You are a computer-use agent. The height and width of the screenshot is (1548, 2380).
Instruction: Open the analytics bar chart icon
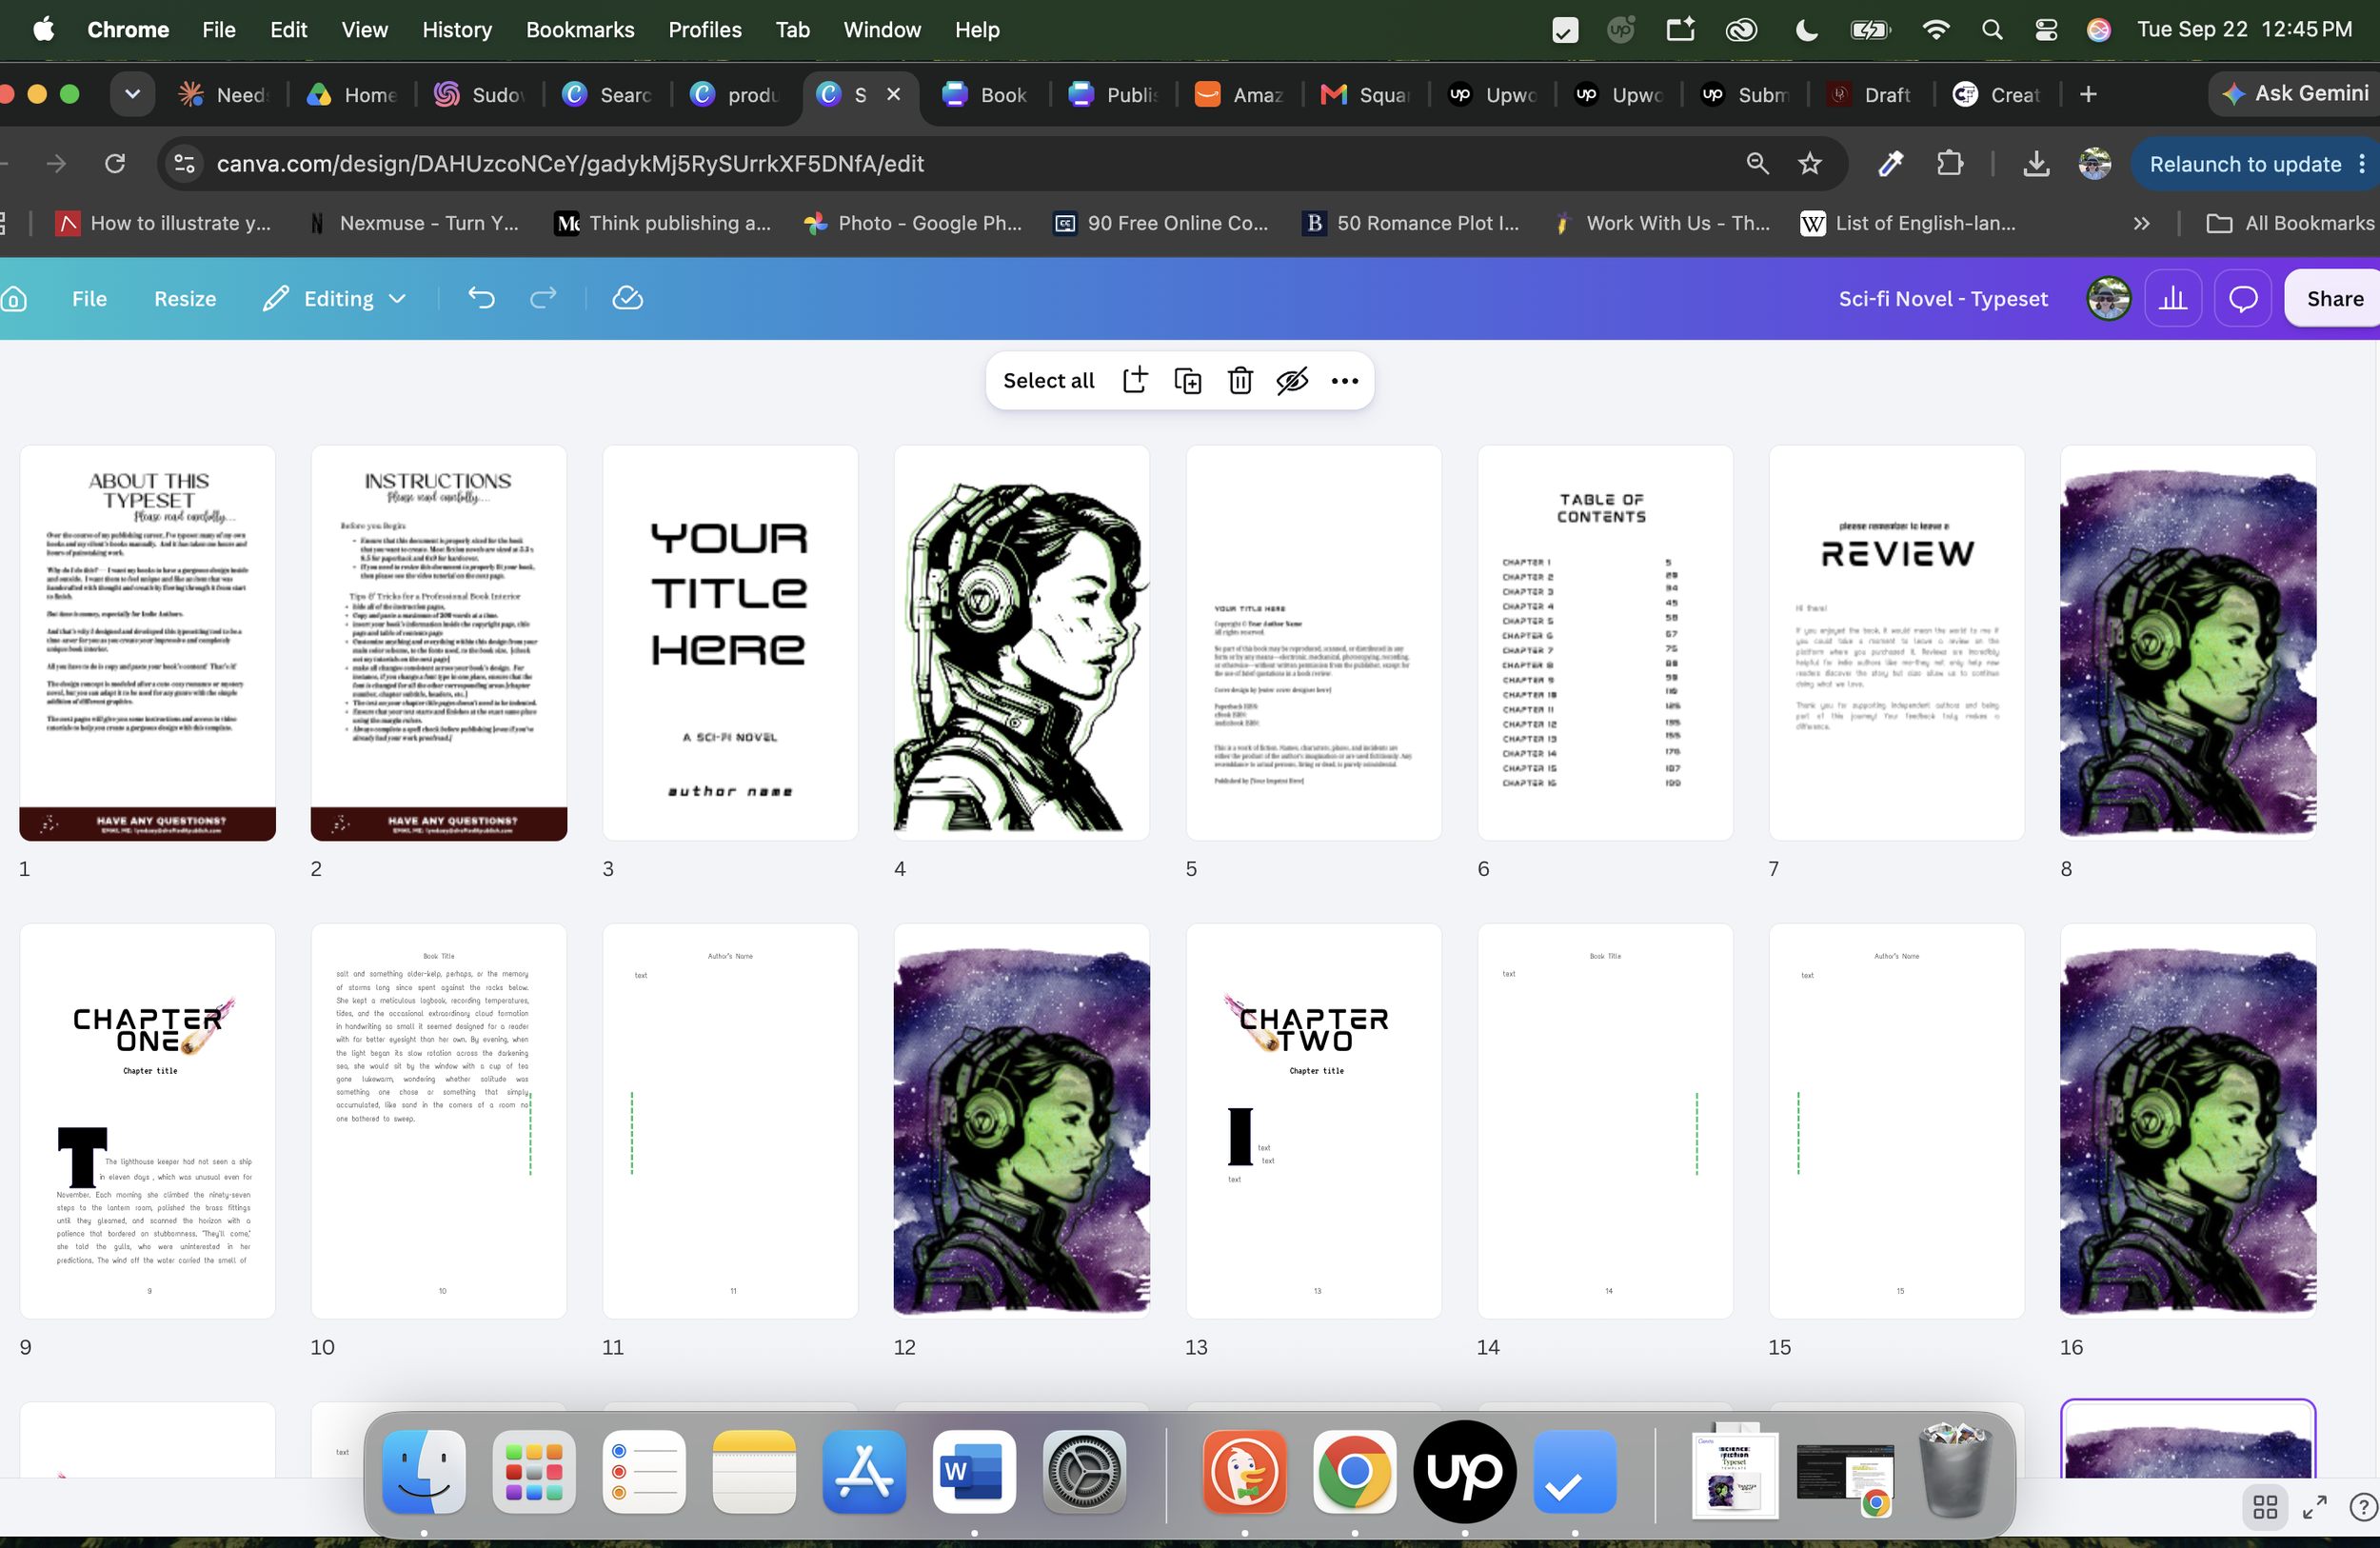[x=2173, y=298]
